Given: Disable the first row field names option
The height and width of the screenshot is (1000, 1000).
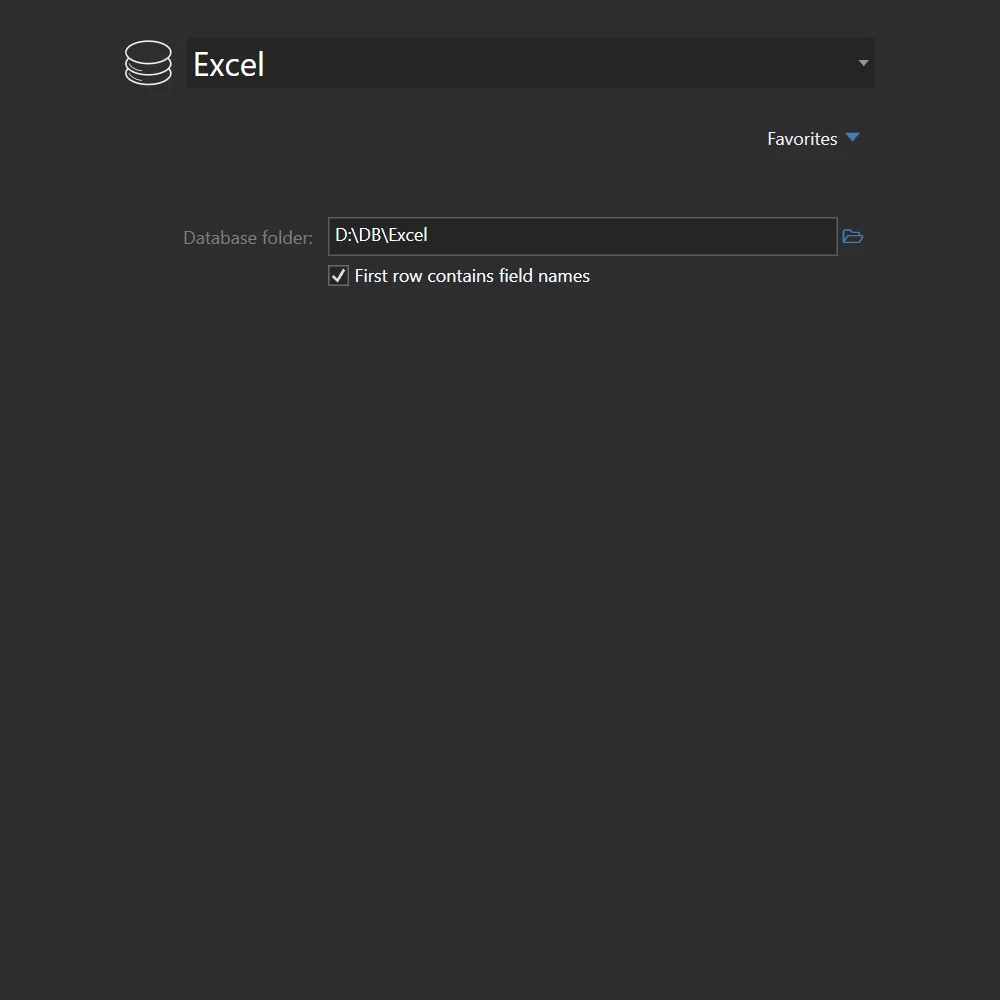Looking at the screenshot, I should point(337,275).
